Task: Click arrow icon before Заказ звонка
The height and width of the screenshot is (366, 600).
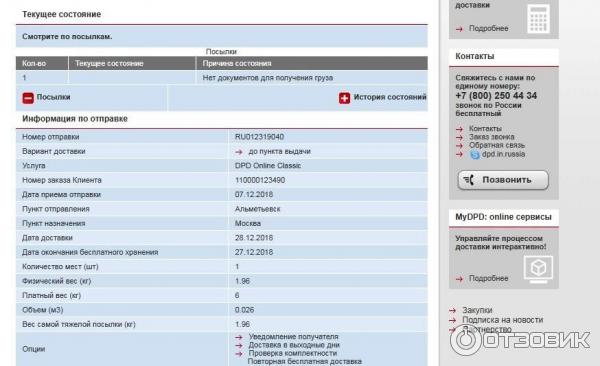Action: [459, 137]
